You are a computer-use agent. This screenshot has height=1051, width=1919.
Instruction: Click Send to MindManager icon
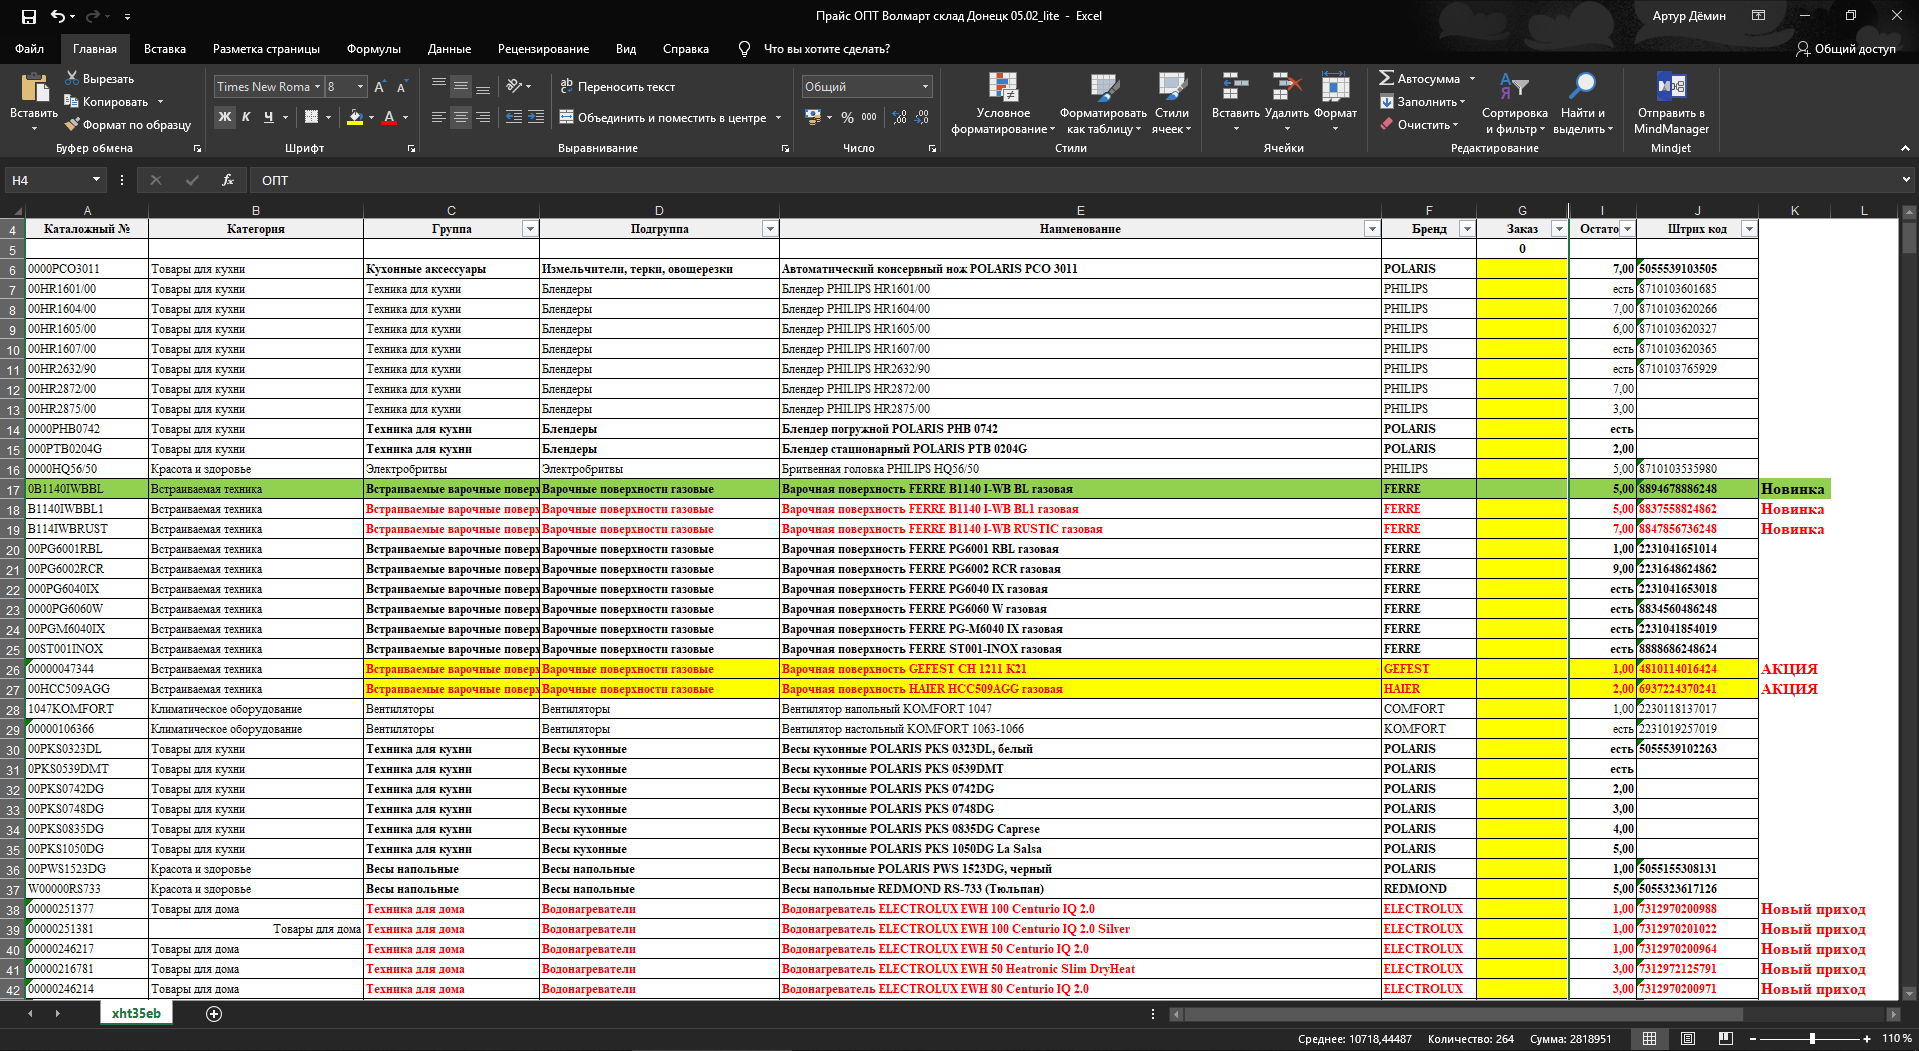click(x=1671, y=87)
